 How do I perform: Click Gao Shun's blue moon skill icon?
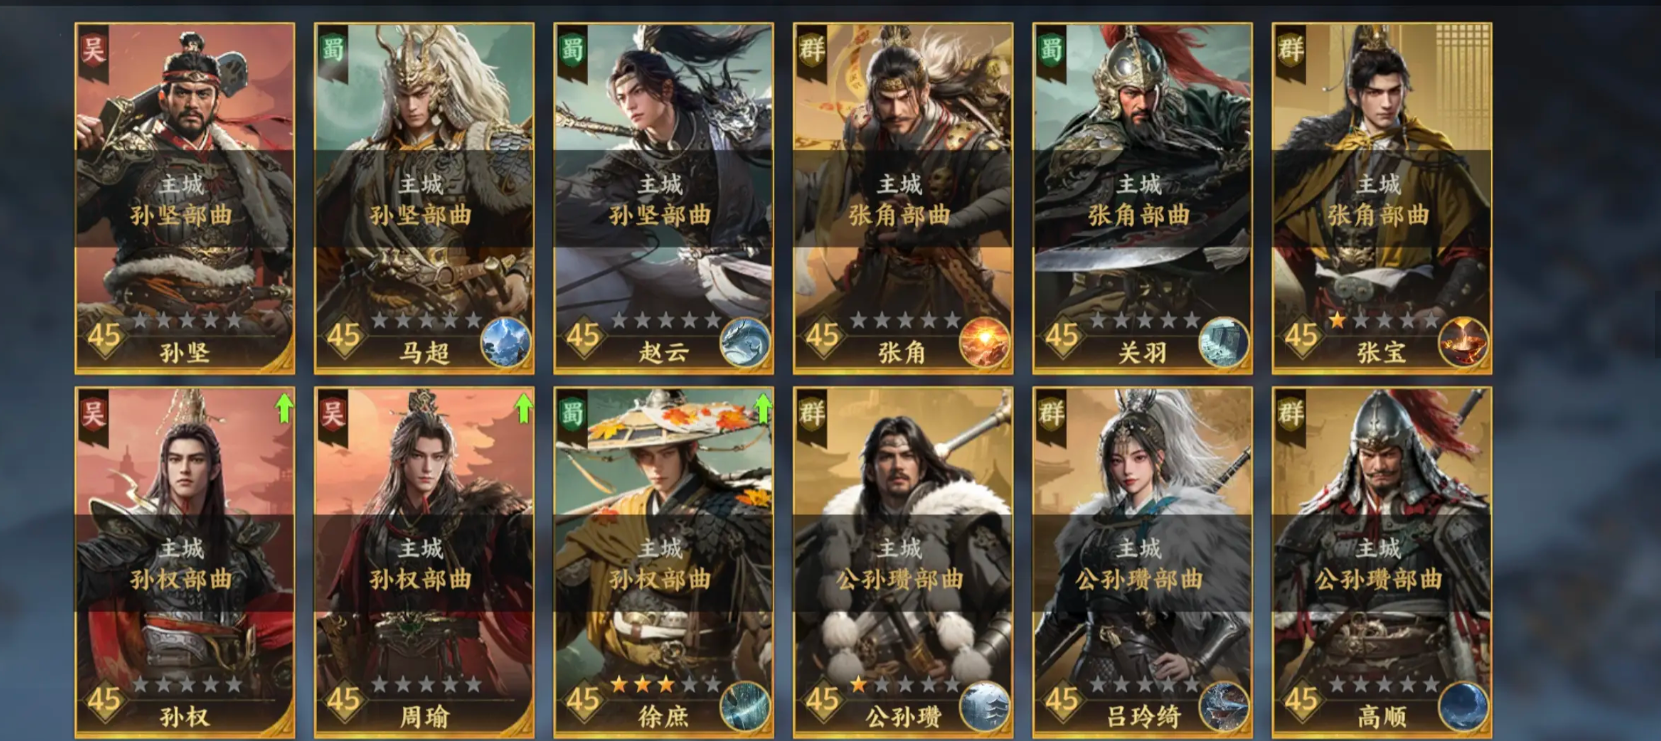(x=1463, y=706)
